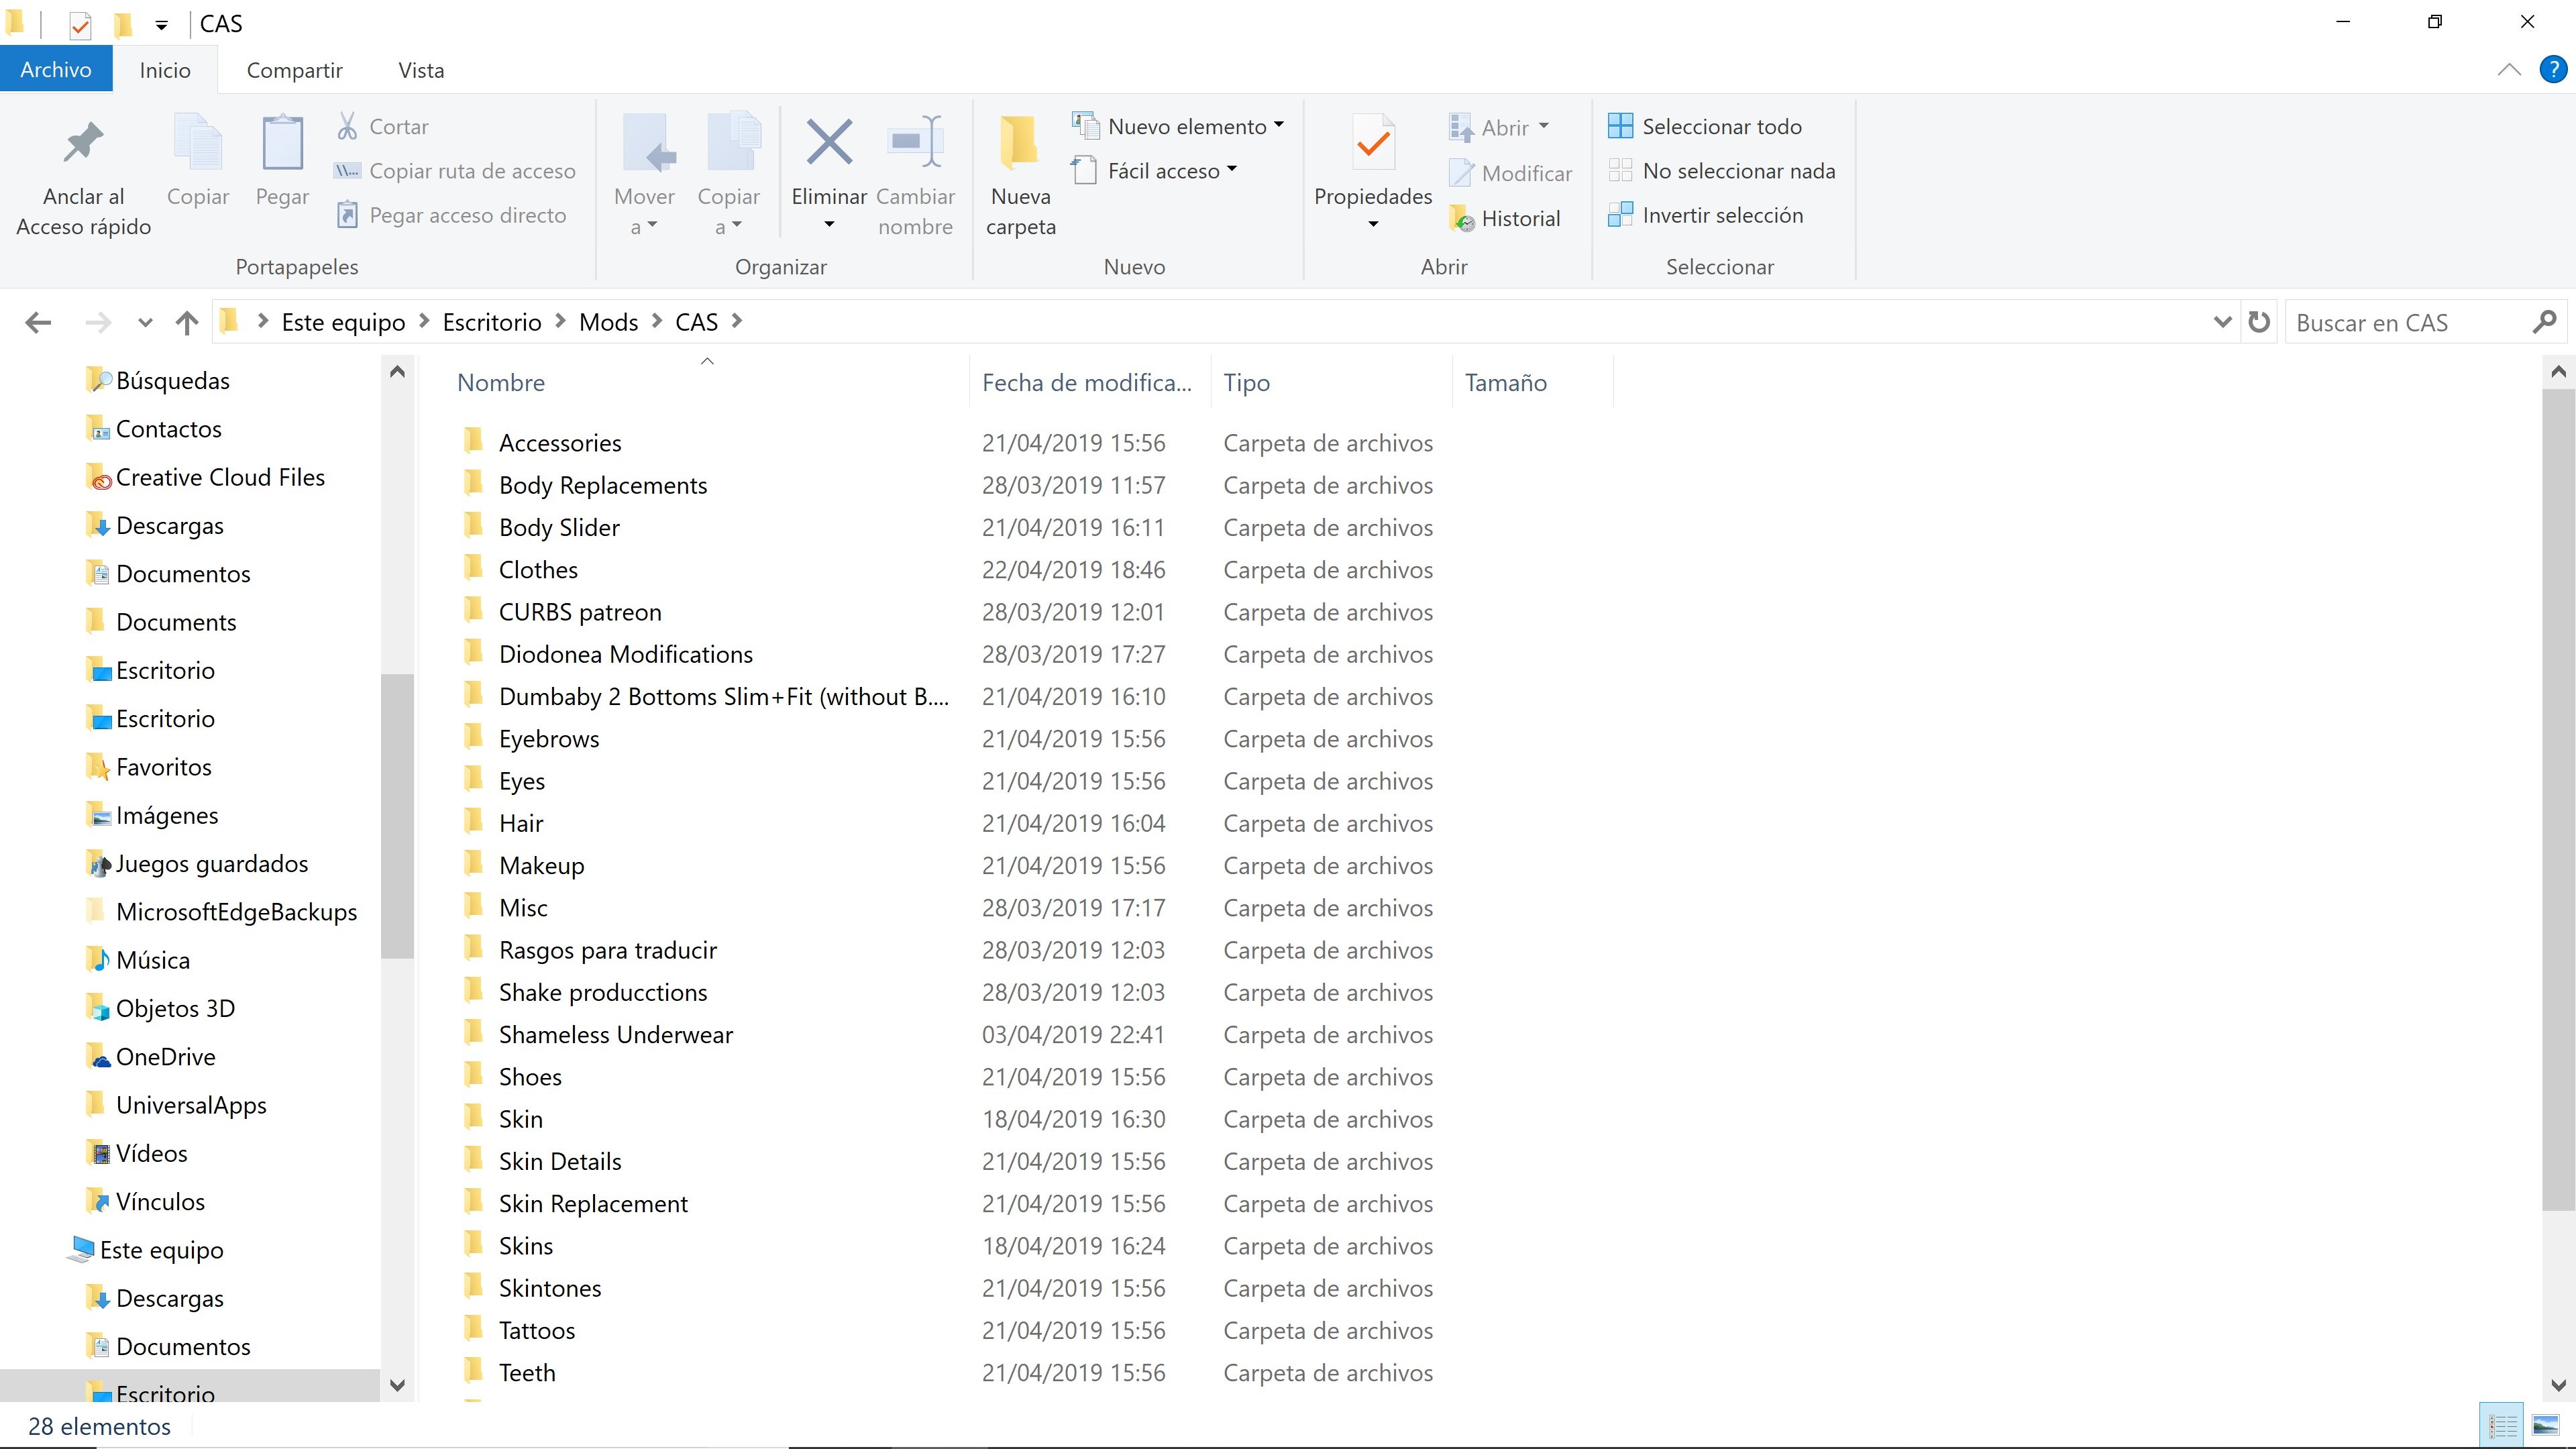The image size is (2576, 1449).
Task: Open the Nuevo elemento dropdown
Action: pyautogui.click(x=1178, y=127)
